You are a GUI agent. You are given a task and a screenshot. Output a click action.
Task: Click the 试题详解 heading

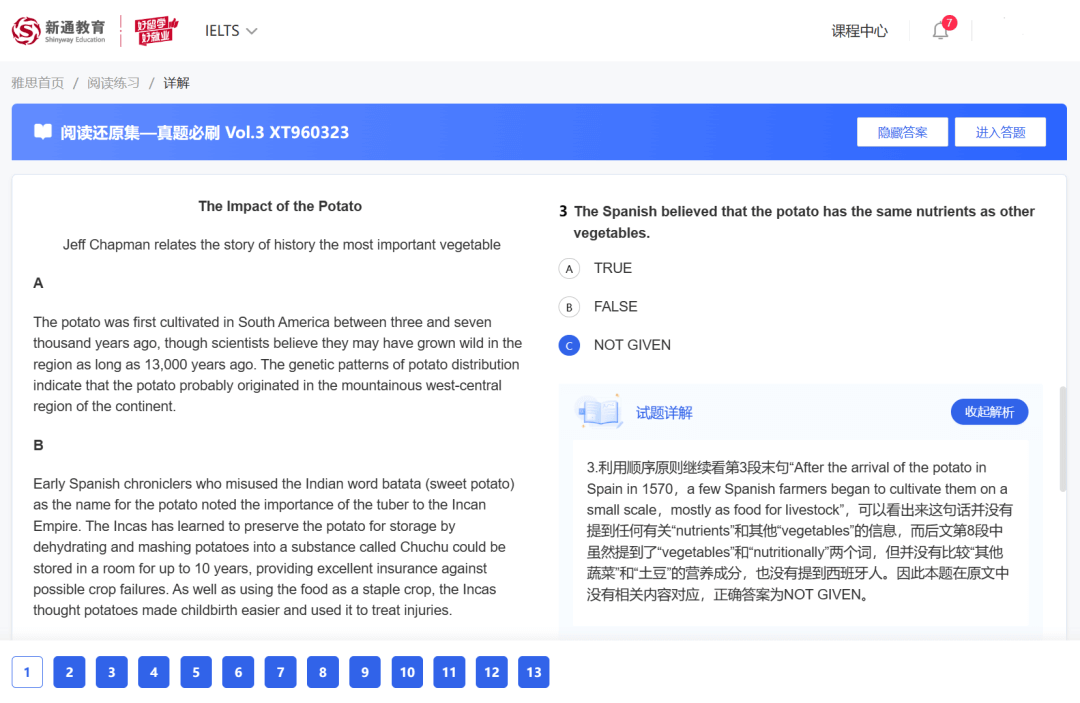pyautogui.click(x=664, y=412)
